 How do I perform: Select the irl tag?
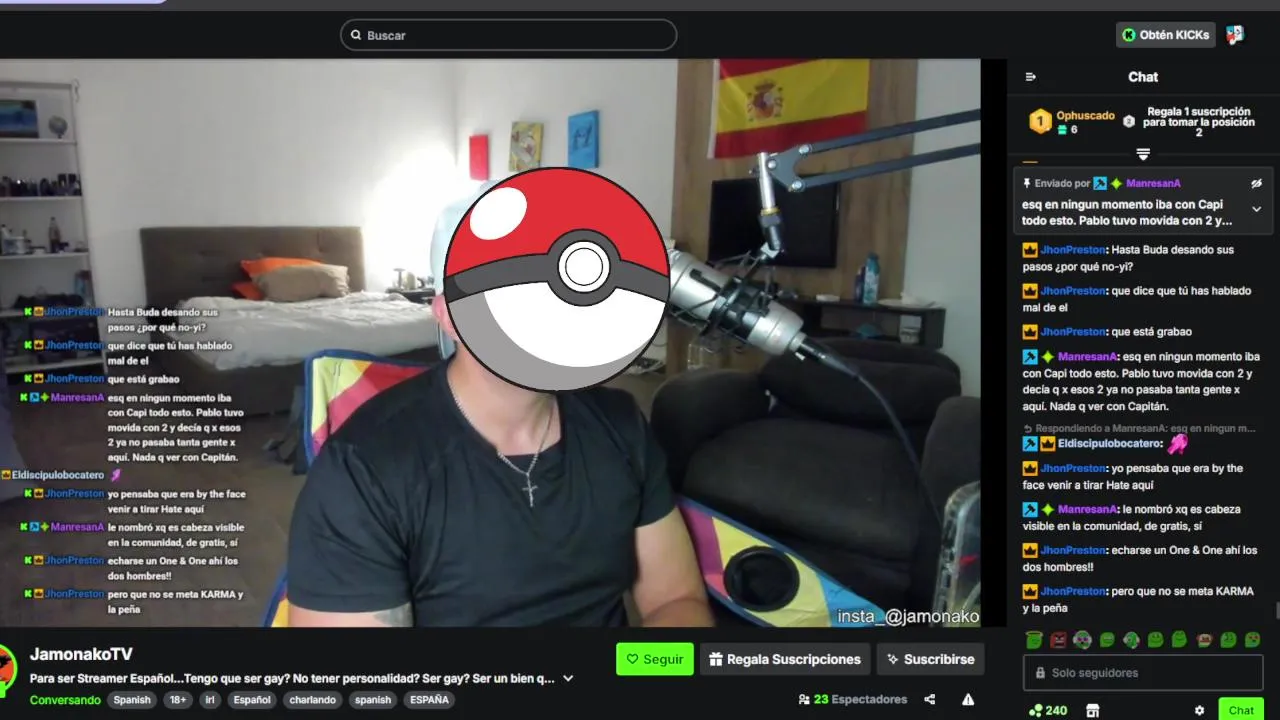211,700
